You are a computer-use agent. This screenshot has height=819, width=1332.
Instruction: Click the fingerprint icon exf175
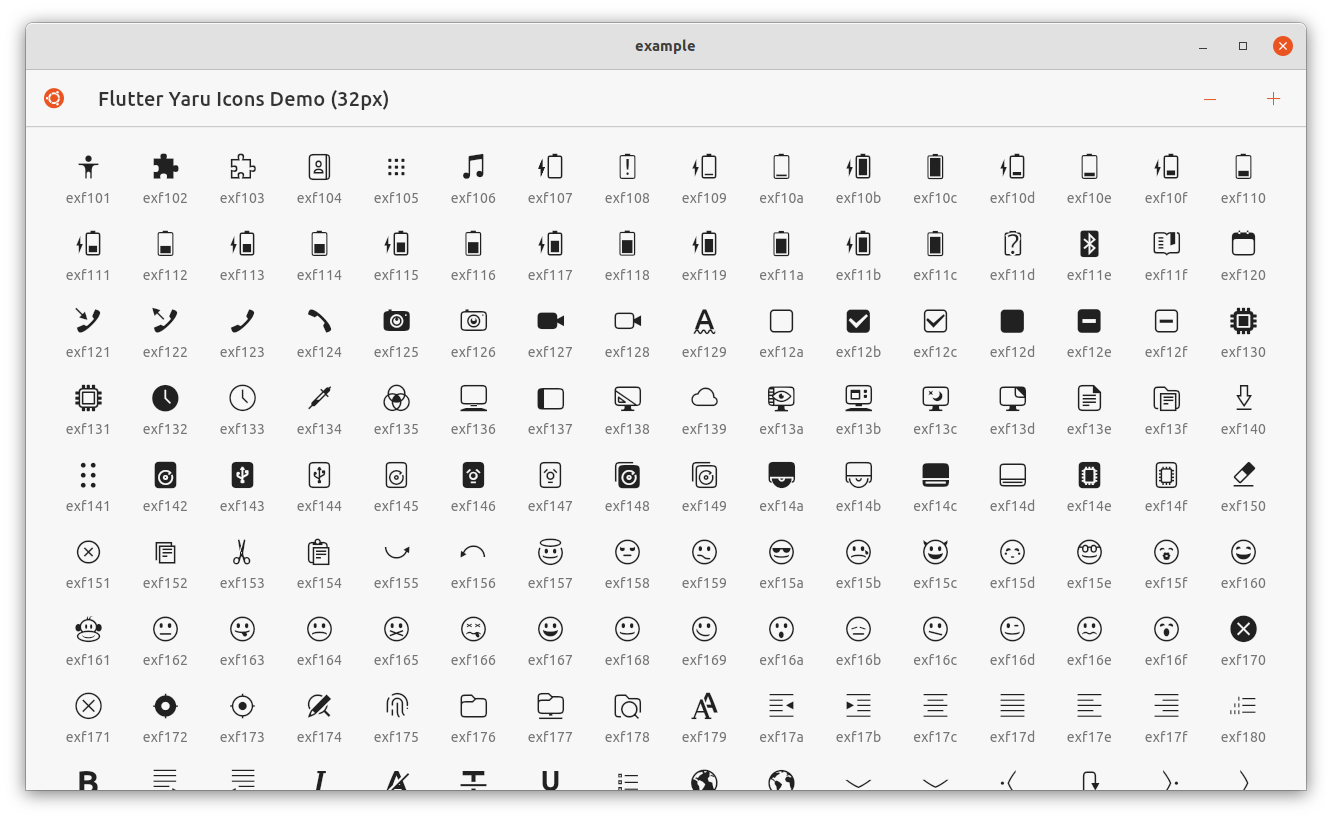point(396,705)
